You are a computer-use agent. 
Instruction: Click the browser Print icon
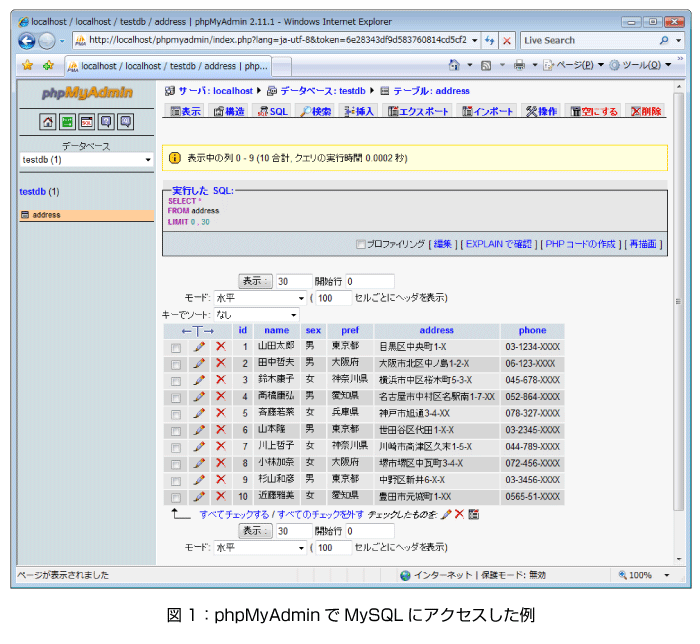519,65
